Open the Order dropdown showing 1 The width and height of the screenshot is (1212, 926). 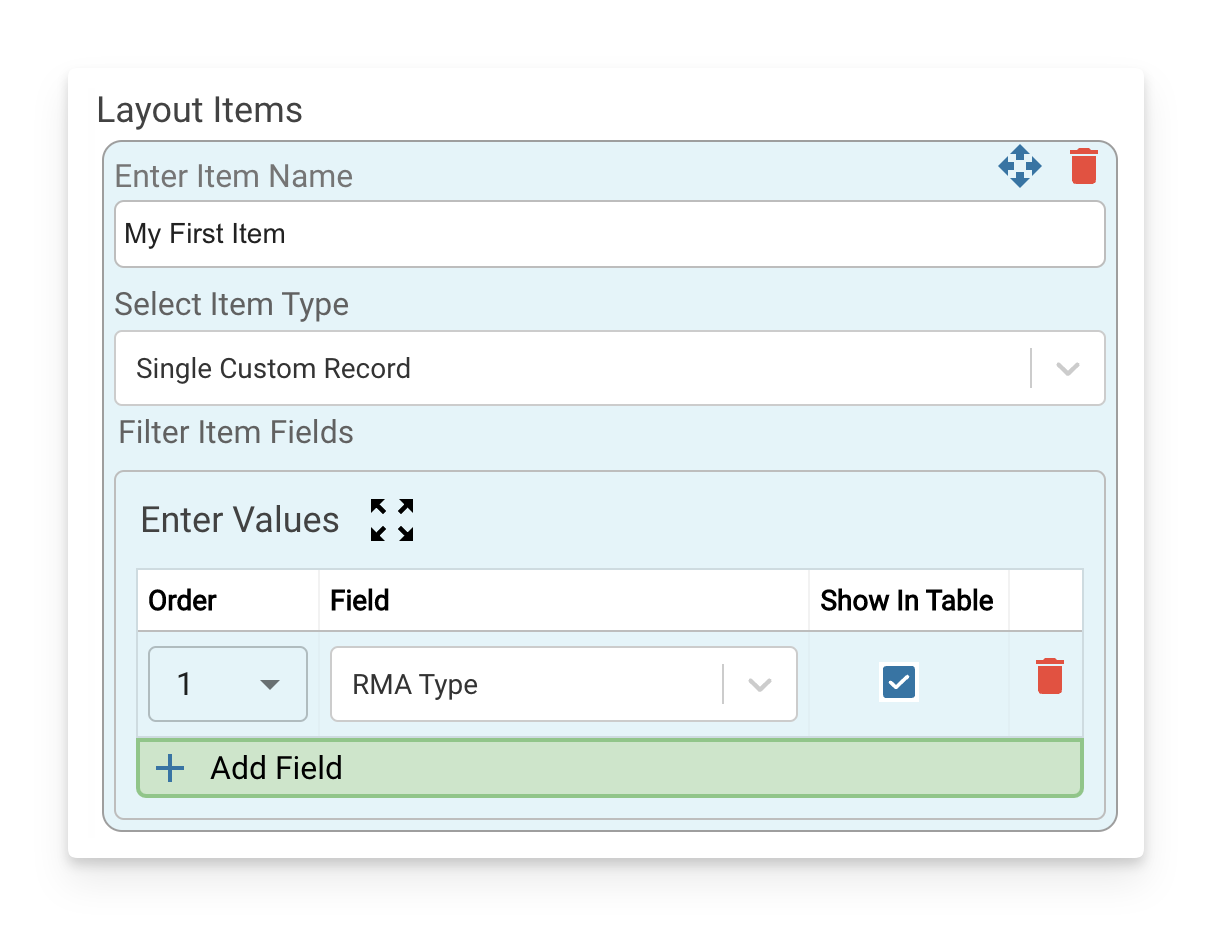[227, 684]
